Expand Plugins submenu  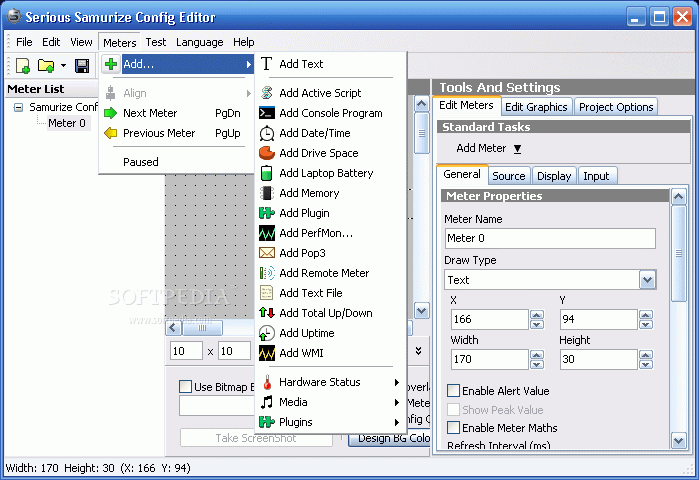click(331, 422)
